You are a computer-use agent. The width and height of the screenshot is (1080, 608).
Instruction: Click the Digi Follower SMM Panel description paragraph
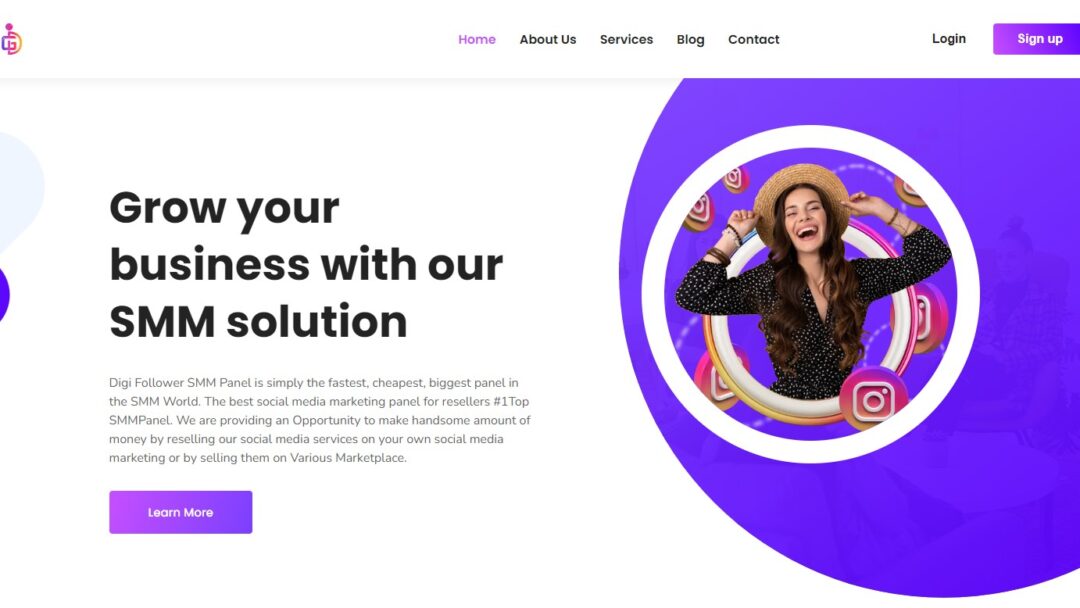(320, 420)
